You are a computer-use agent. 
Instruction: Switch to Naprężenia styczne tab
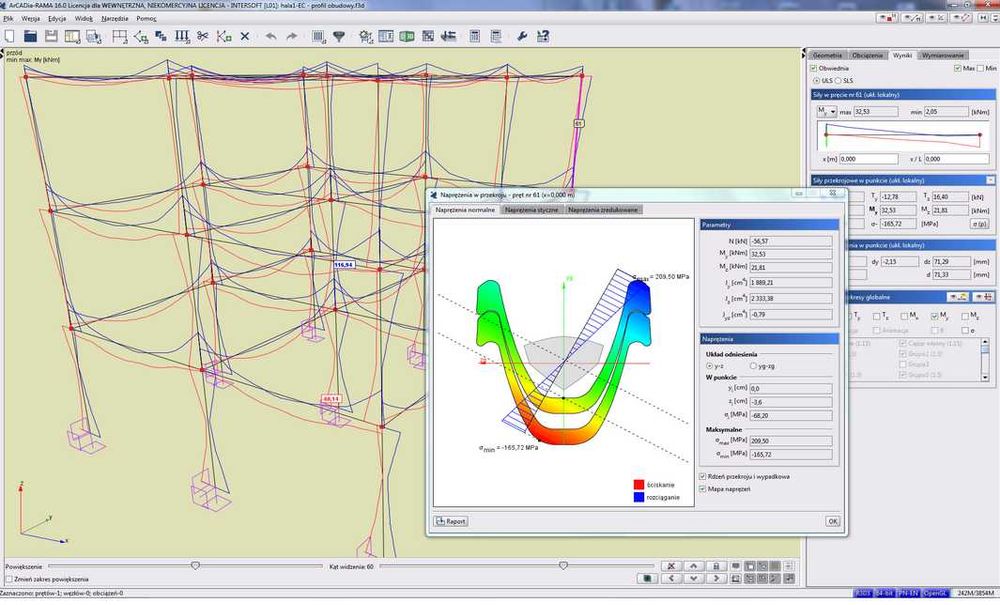click(x=530, y=210)
